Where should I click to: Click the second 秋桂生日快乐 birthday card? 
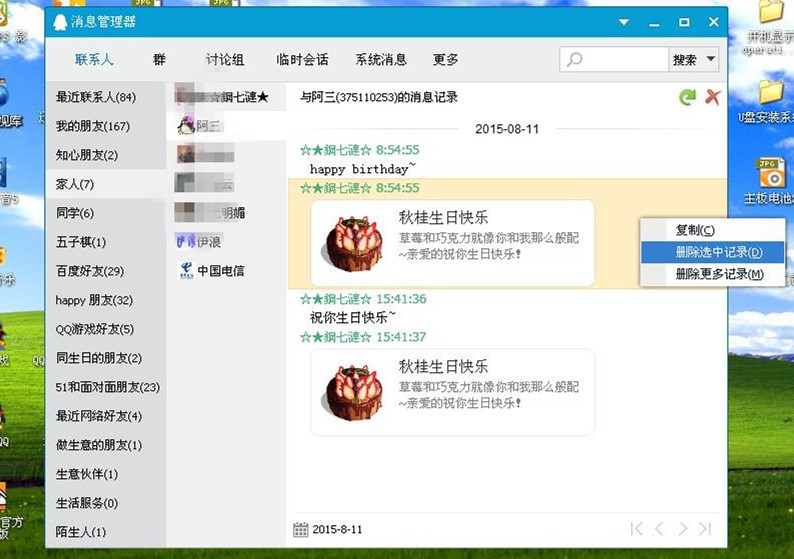tap(453, 391)
